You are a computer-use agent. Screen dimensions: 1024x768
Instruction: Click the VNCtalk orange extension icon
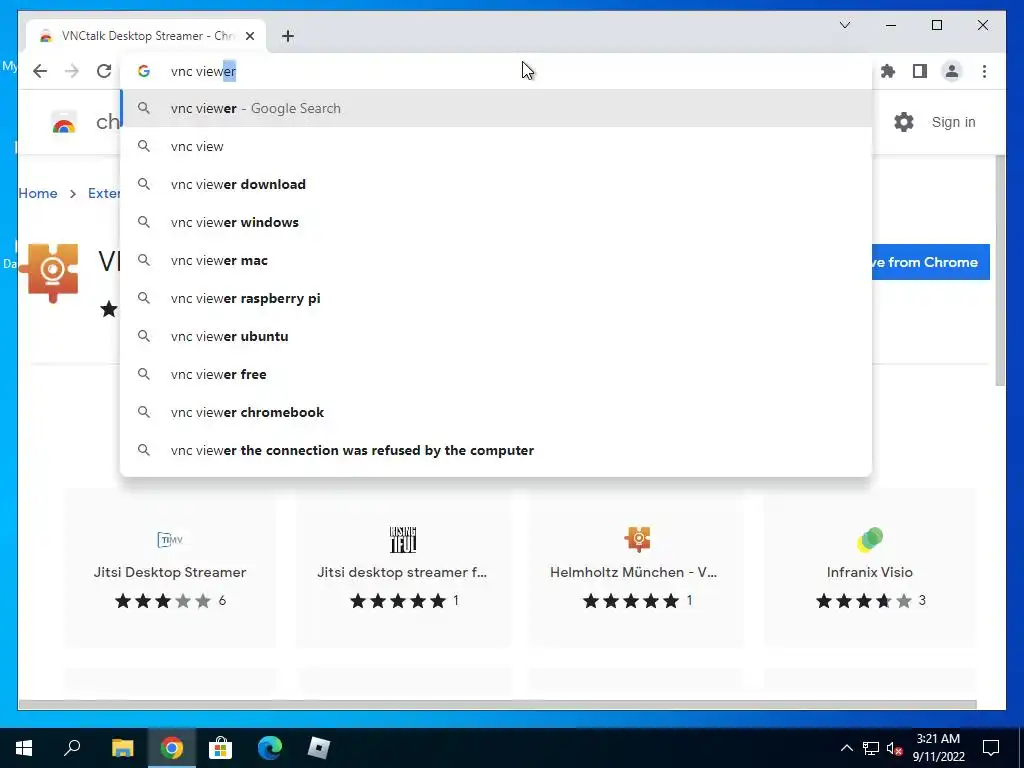coord(50,272)
